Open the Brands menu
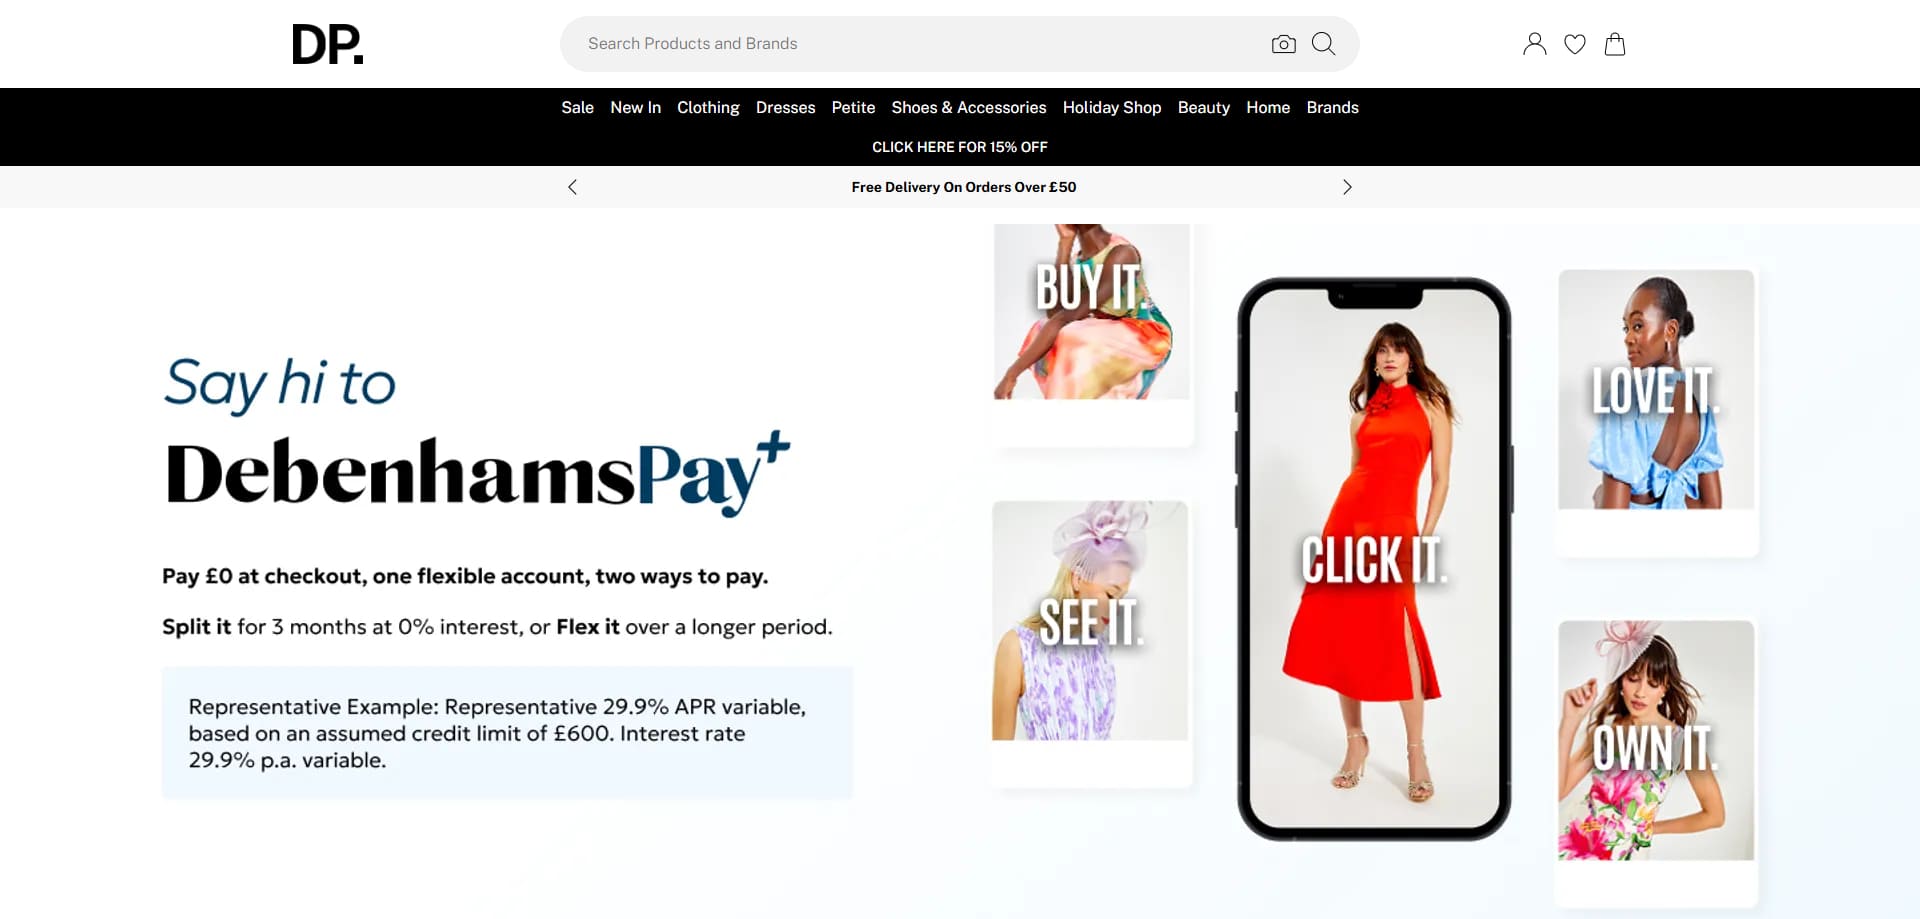Image resolution: width=1920 pixels, height=919 pixels. pyautogui.click(x=1332, y=107)
